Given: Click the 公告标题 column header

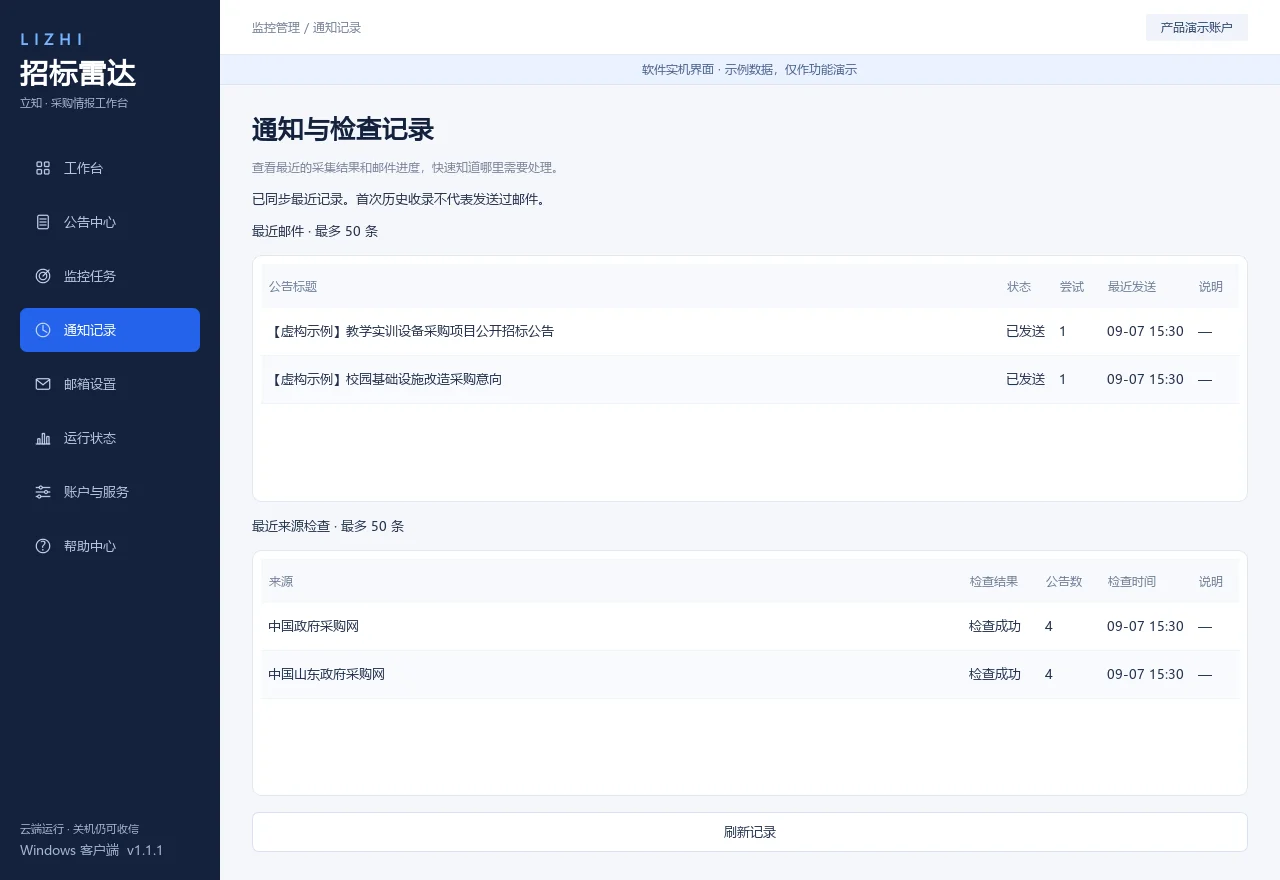Looking at the screenshot, I should 293,286.
